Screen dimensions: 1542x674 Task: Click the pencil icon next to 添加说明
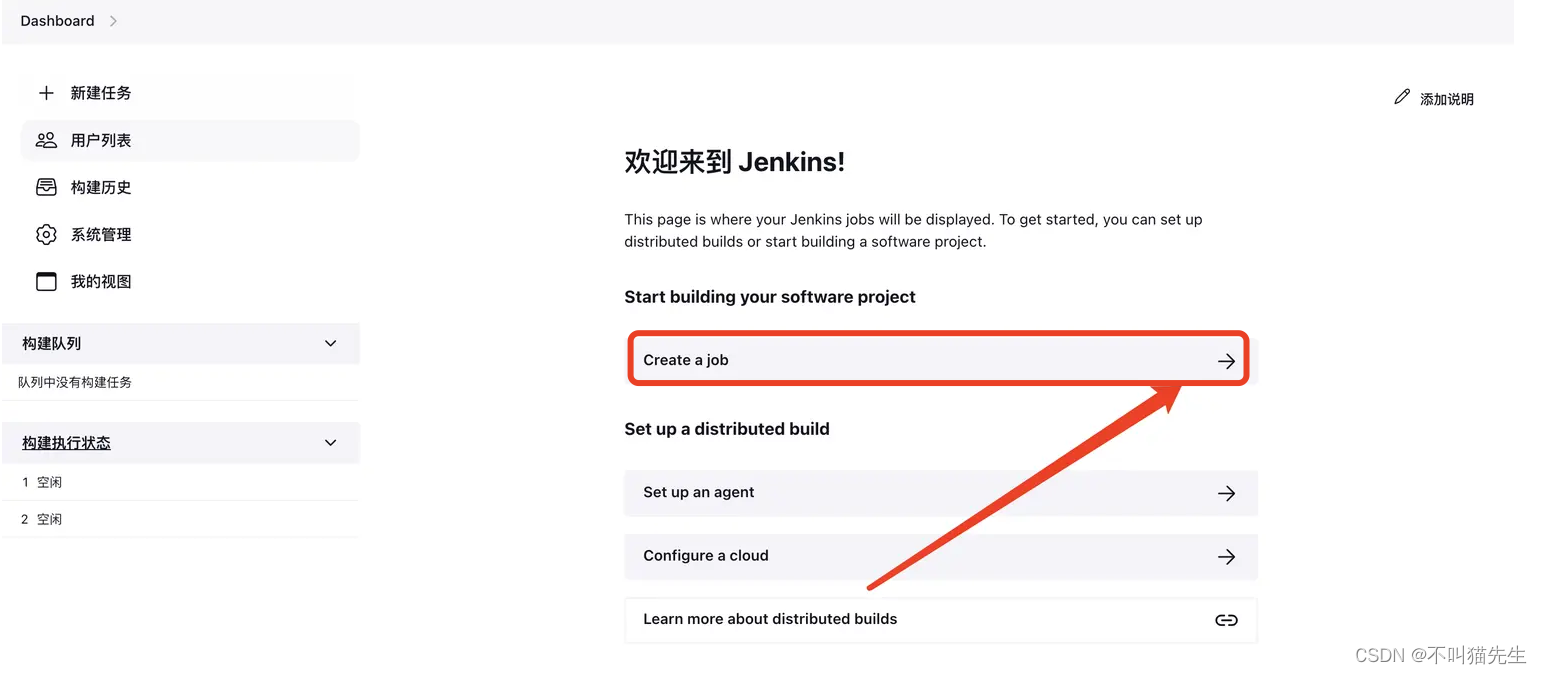[1402, 98]
